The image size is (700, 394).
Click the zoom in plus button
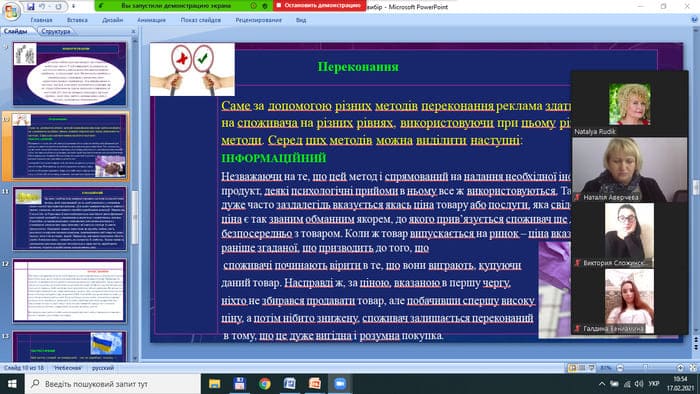pos(680,368)
